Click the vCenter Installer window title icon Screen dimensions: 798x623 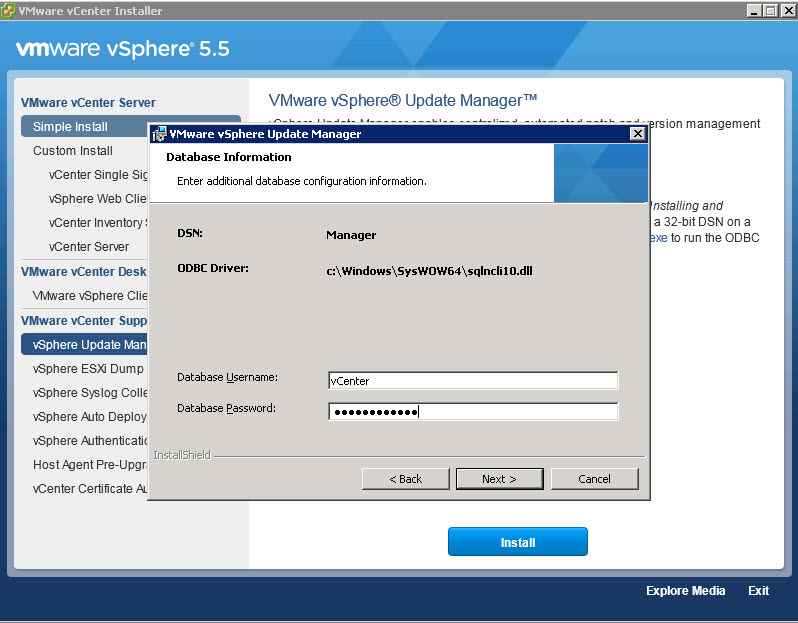(8, 11)
